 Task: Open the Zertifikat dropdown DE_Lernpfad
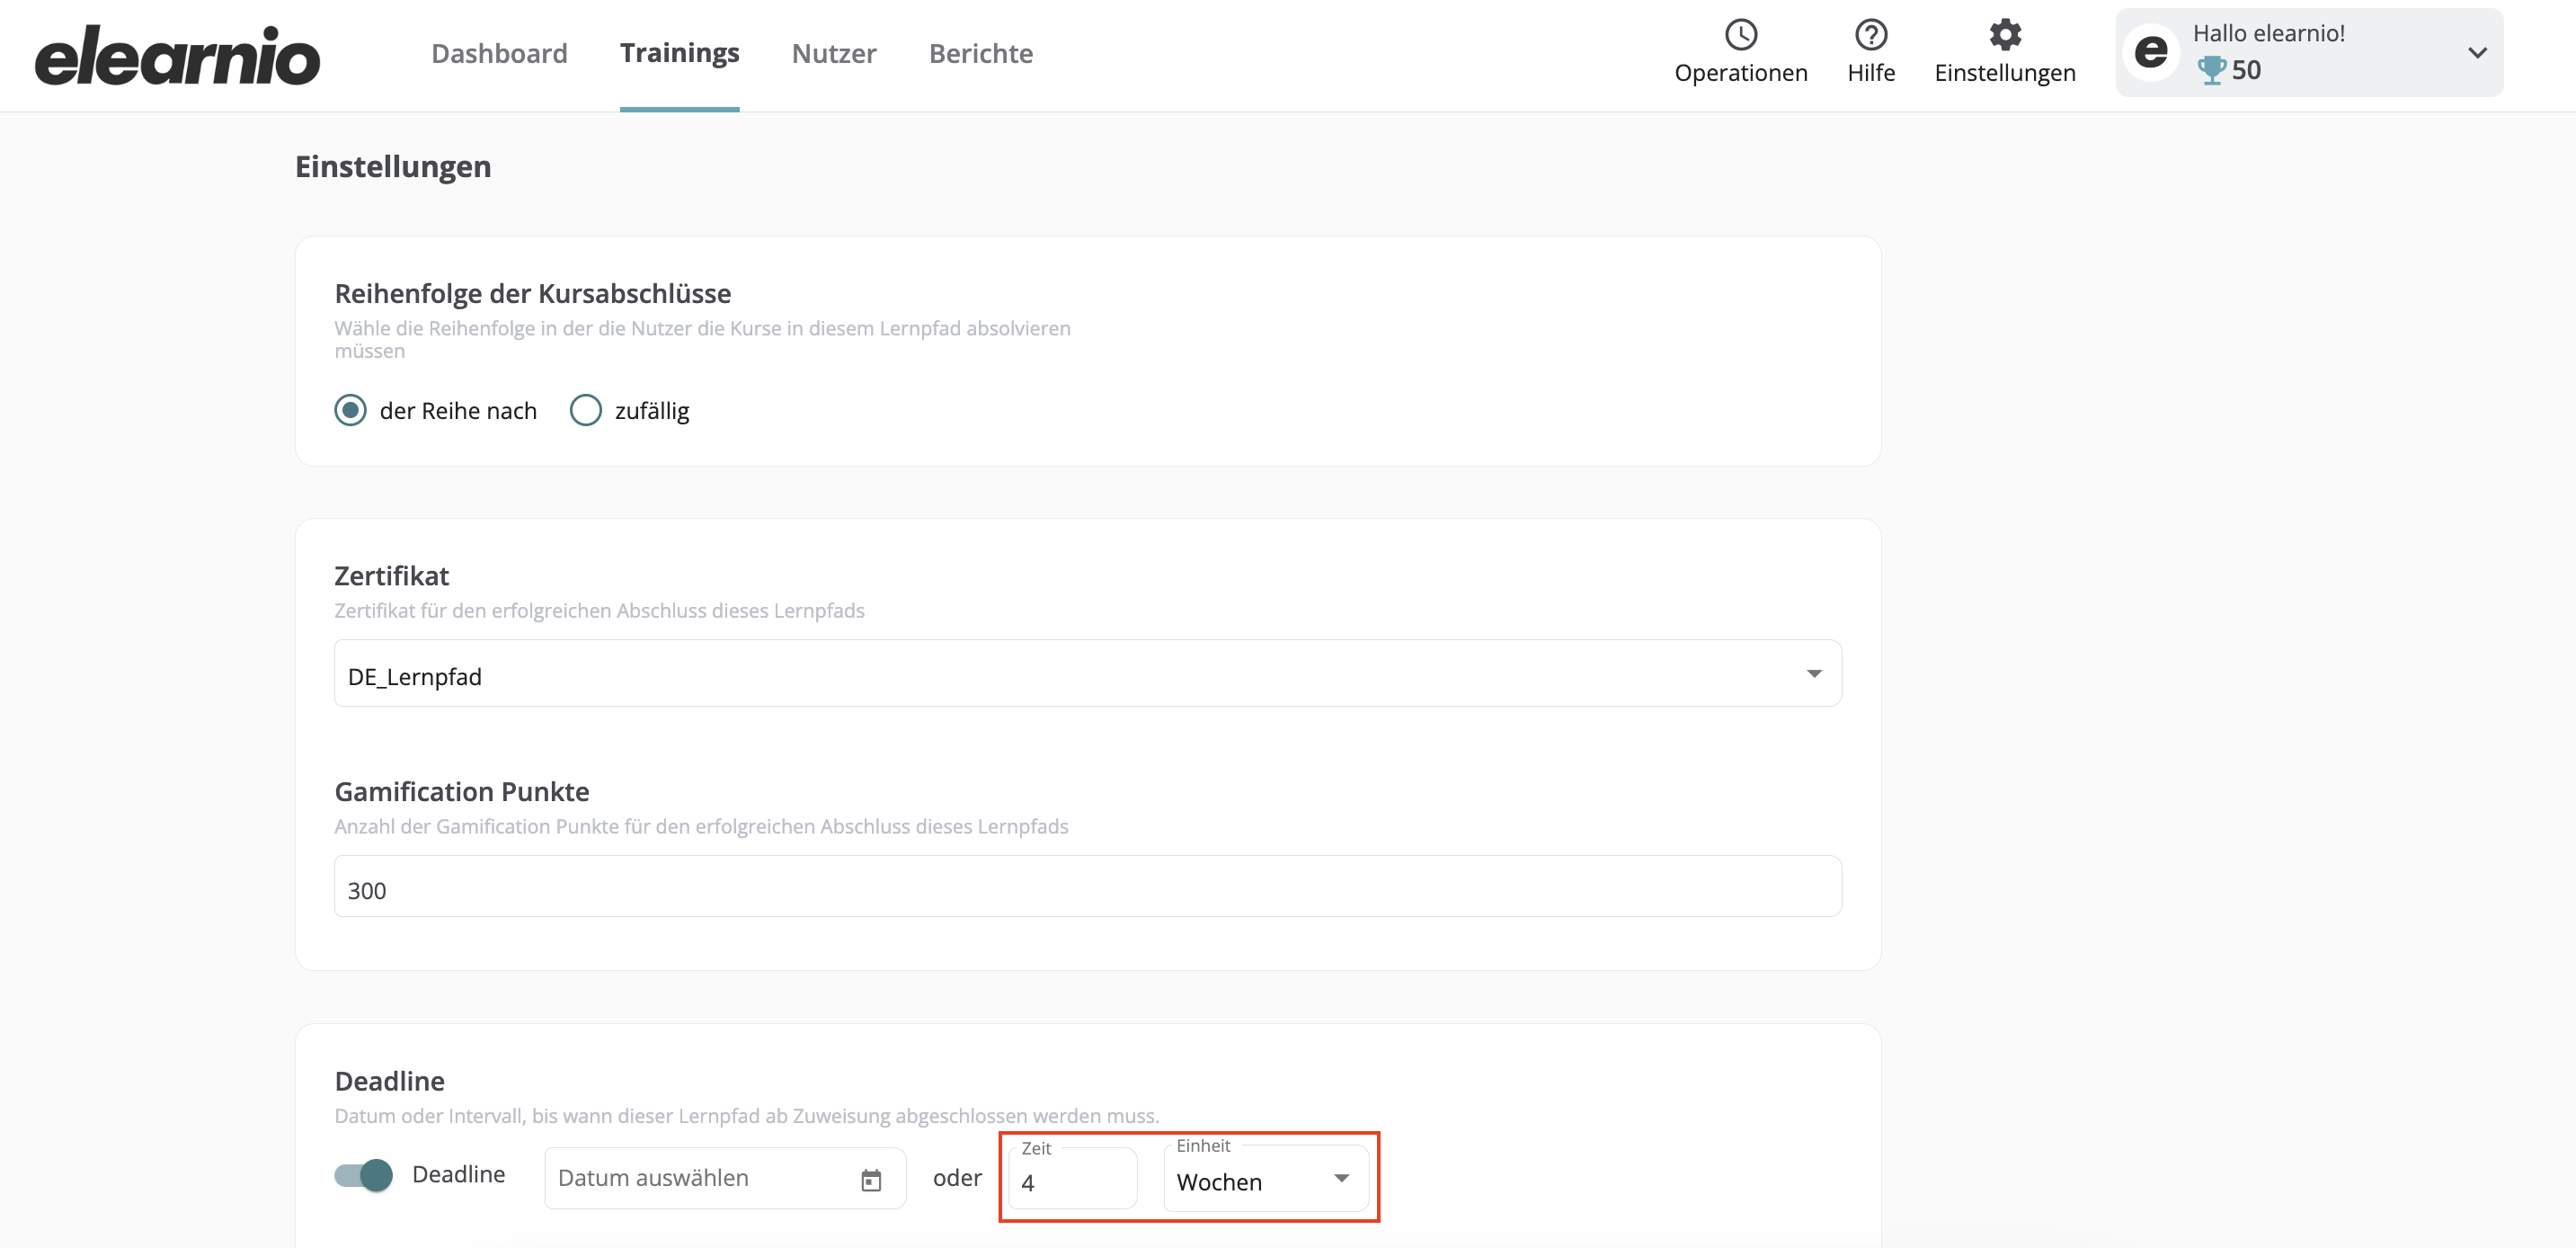pyautogui.click(x=1087, y=674)
